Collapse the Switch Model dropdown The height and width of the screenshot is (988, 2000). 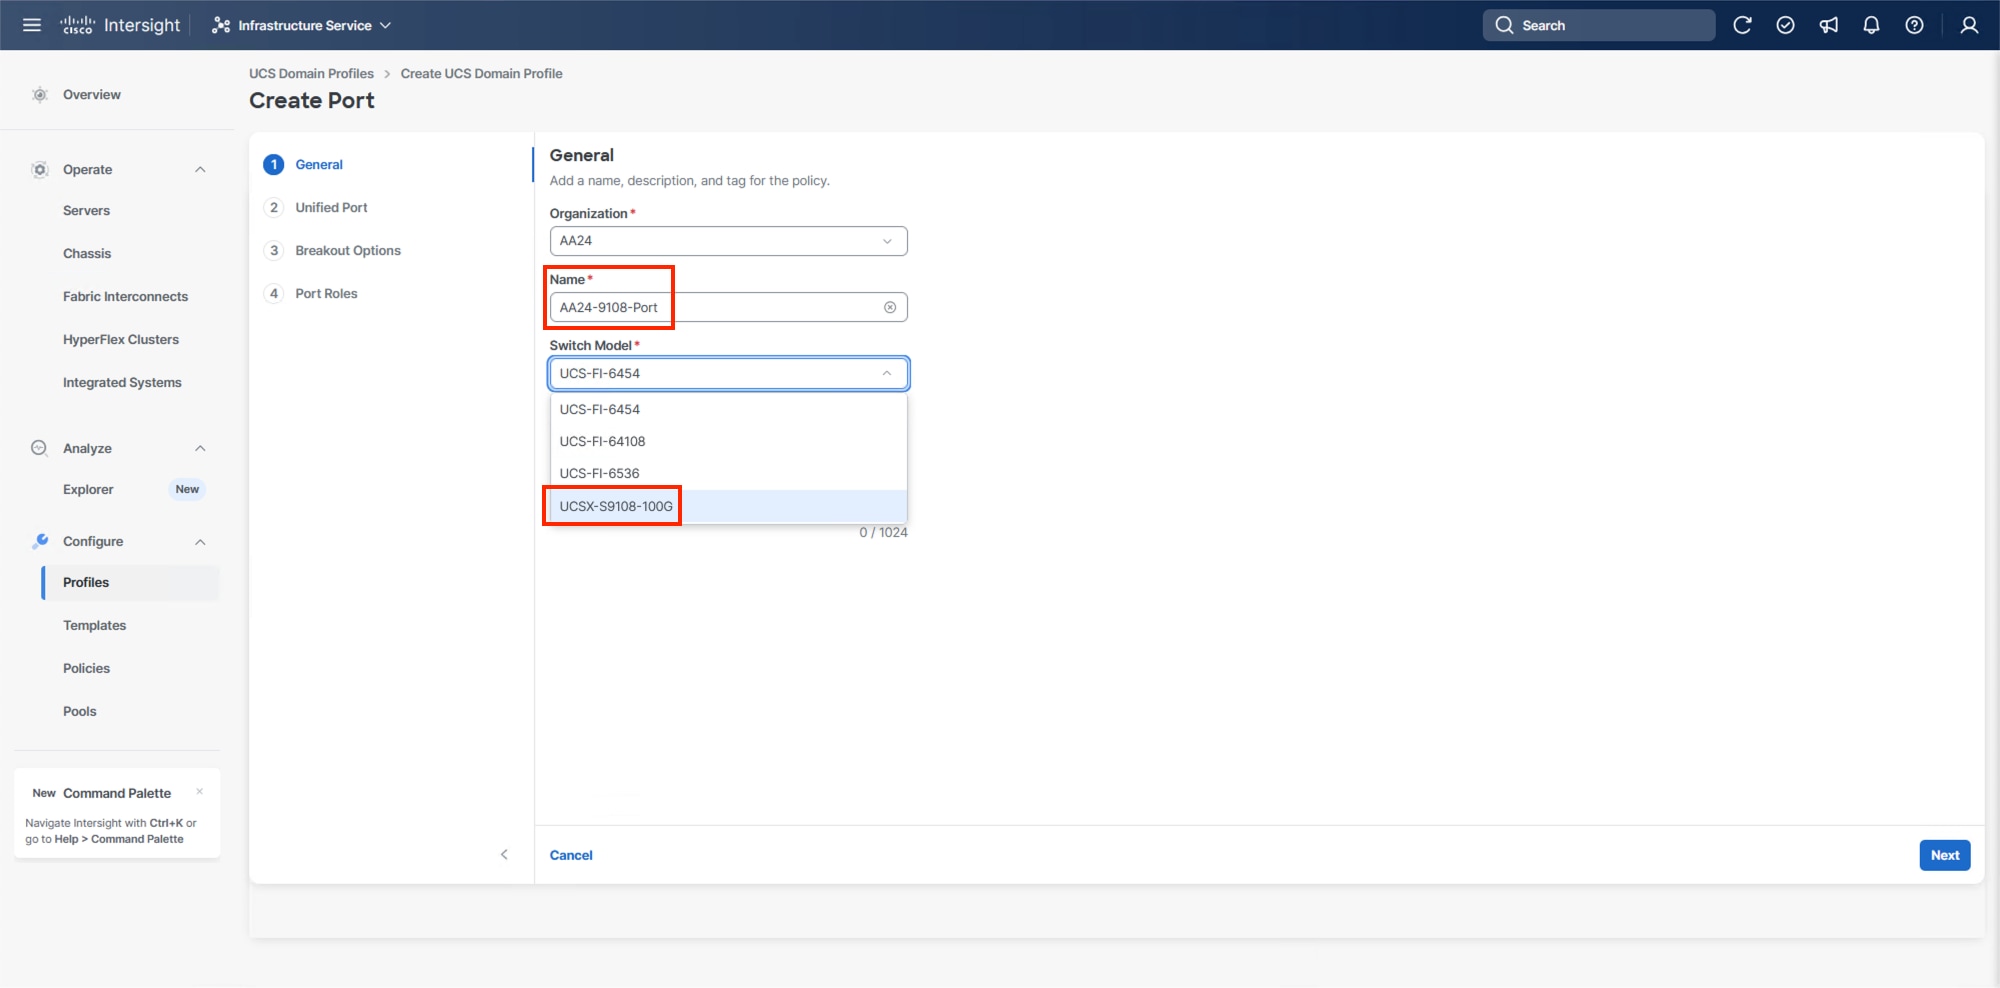(886, 373)
